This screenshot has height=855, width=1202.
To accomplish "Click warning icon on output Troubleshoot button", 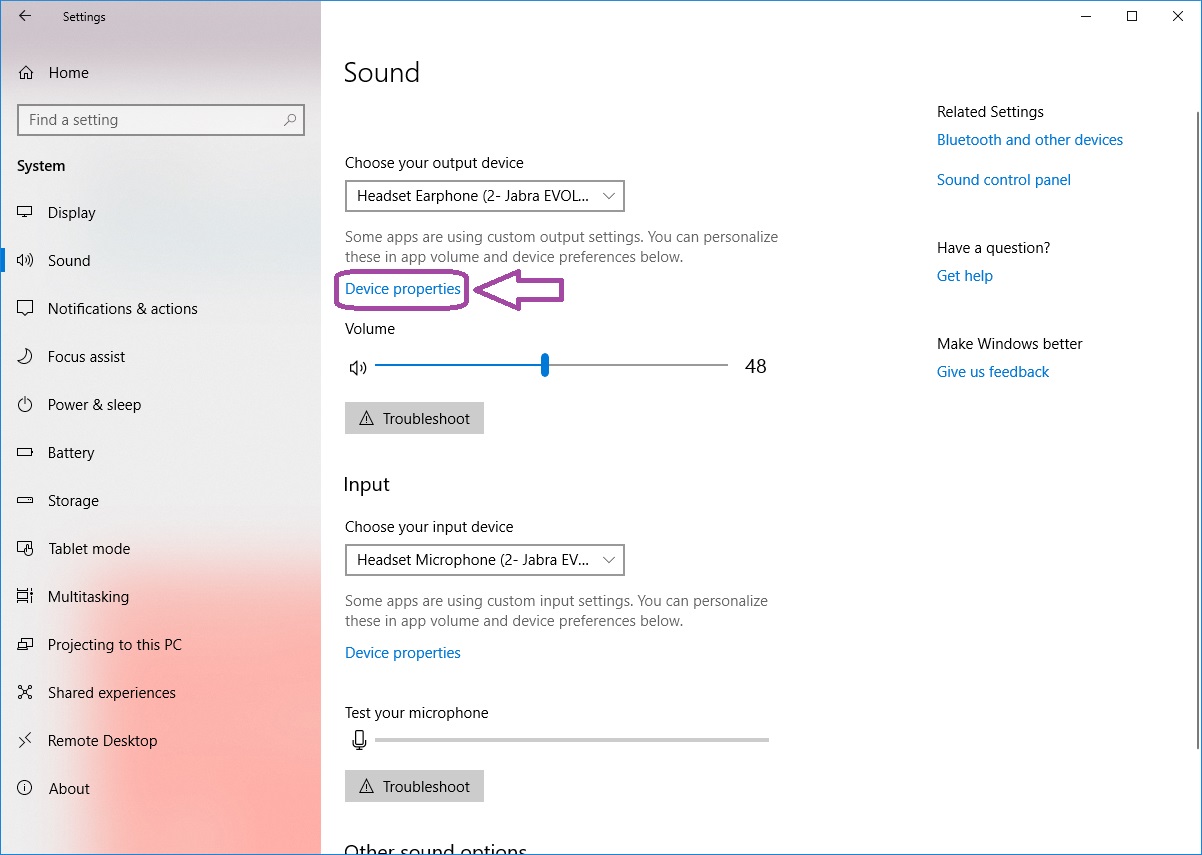I will coord(366,419).
